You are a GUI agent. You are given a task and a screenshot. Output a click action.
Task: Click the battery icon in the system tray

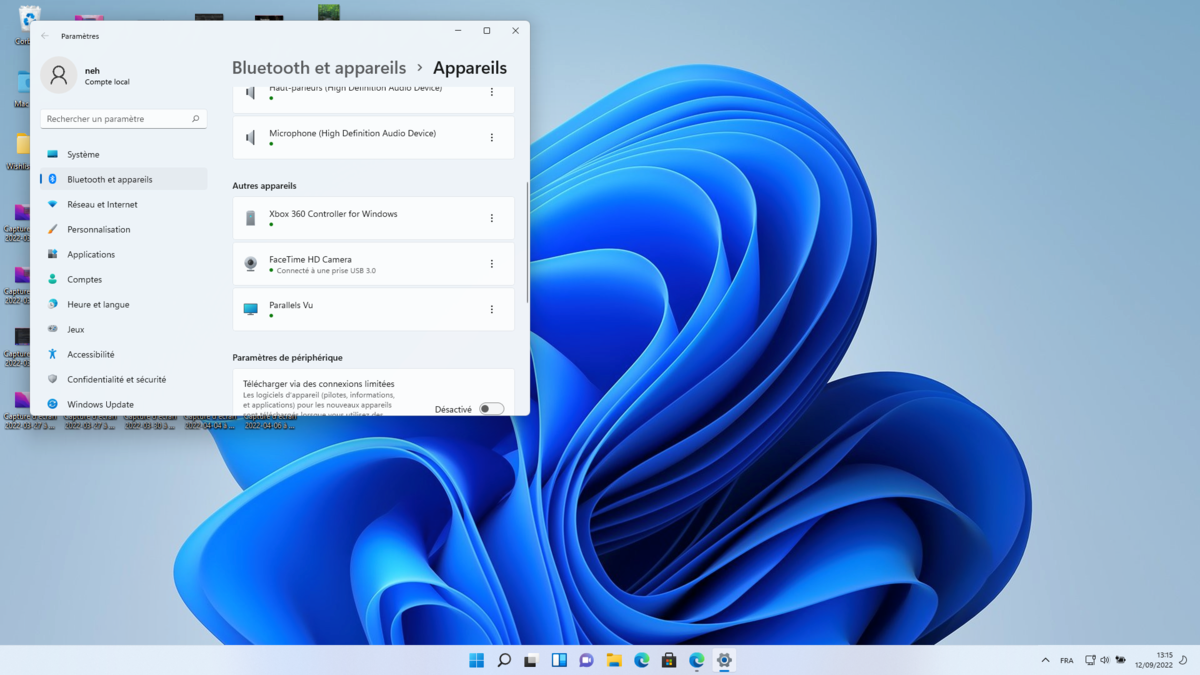tap(1121, 660)
